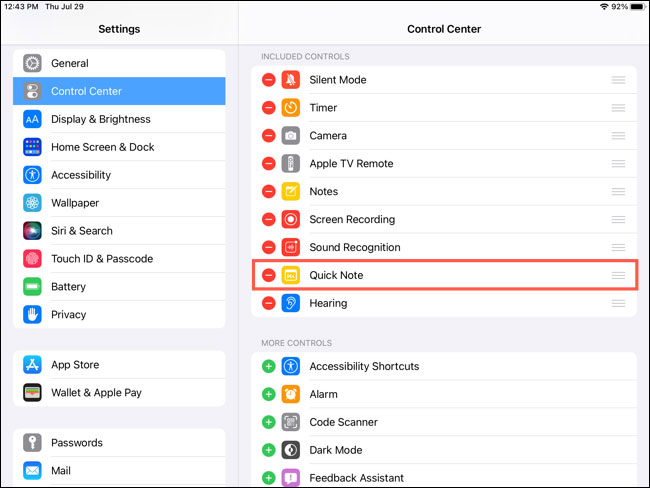Tap the Screen Recording icon
Screen dimensions: 650x488
(x=291, y=219)
